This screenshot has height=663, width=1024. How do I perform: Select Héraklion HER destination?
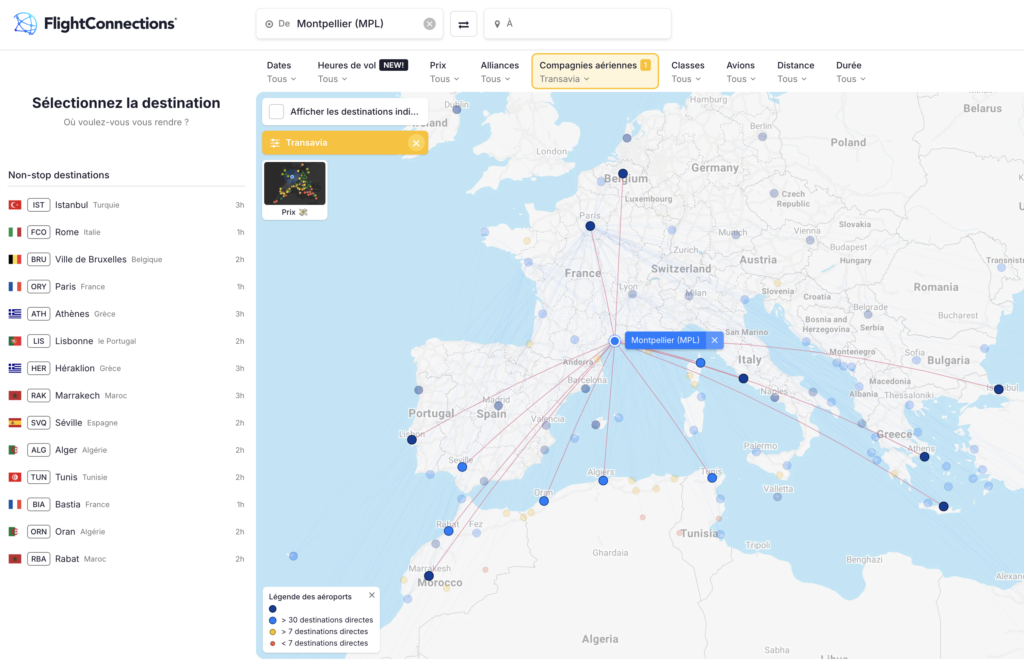pyautogui.click(x=126, y=368)
